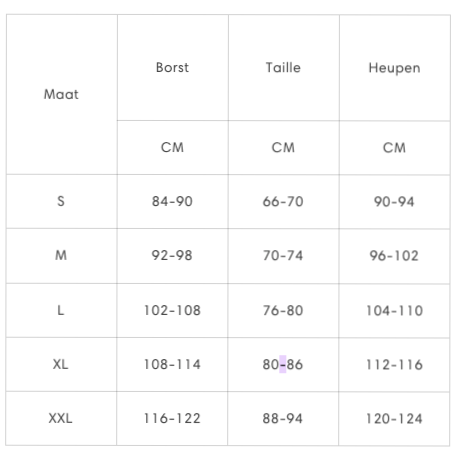Image resolution: width=456 pixels, height=456 pixels.
Task: Select the size XXL row label
Action: pyautogui.click(x=60, y=418)
